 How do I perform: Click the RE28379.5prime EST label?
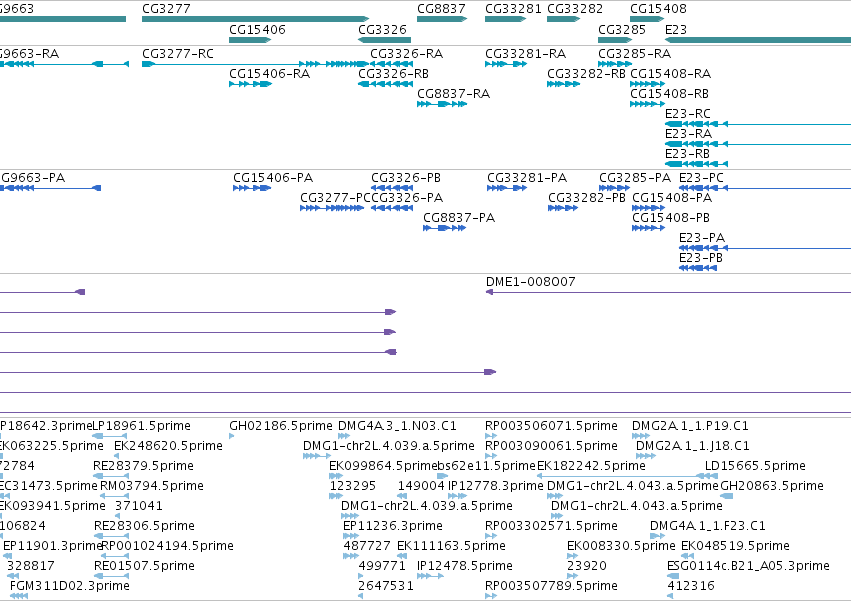[x=143, y=466]
